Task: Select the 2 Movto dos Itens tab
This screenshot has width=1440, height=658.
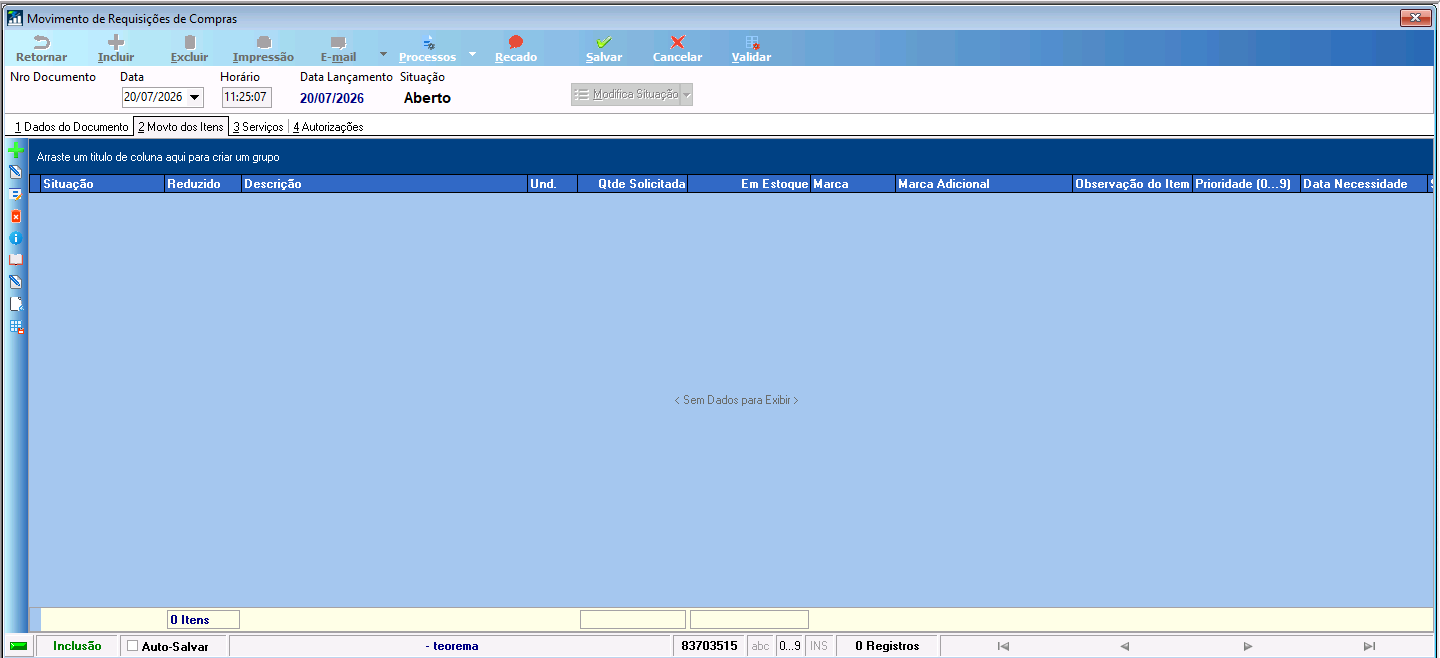Action: [x=181, y=127]
